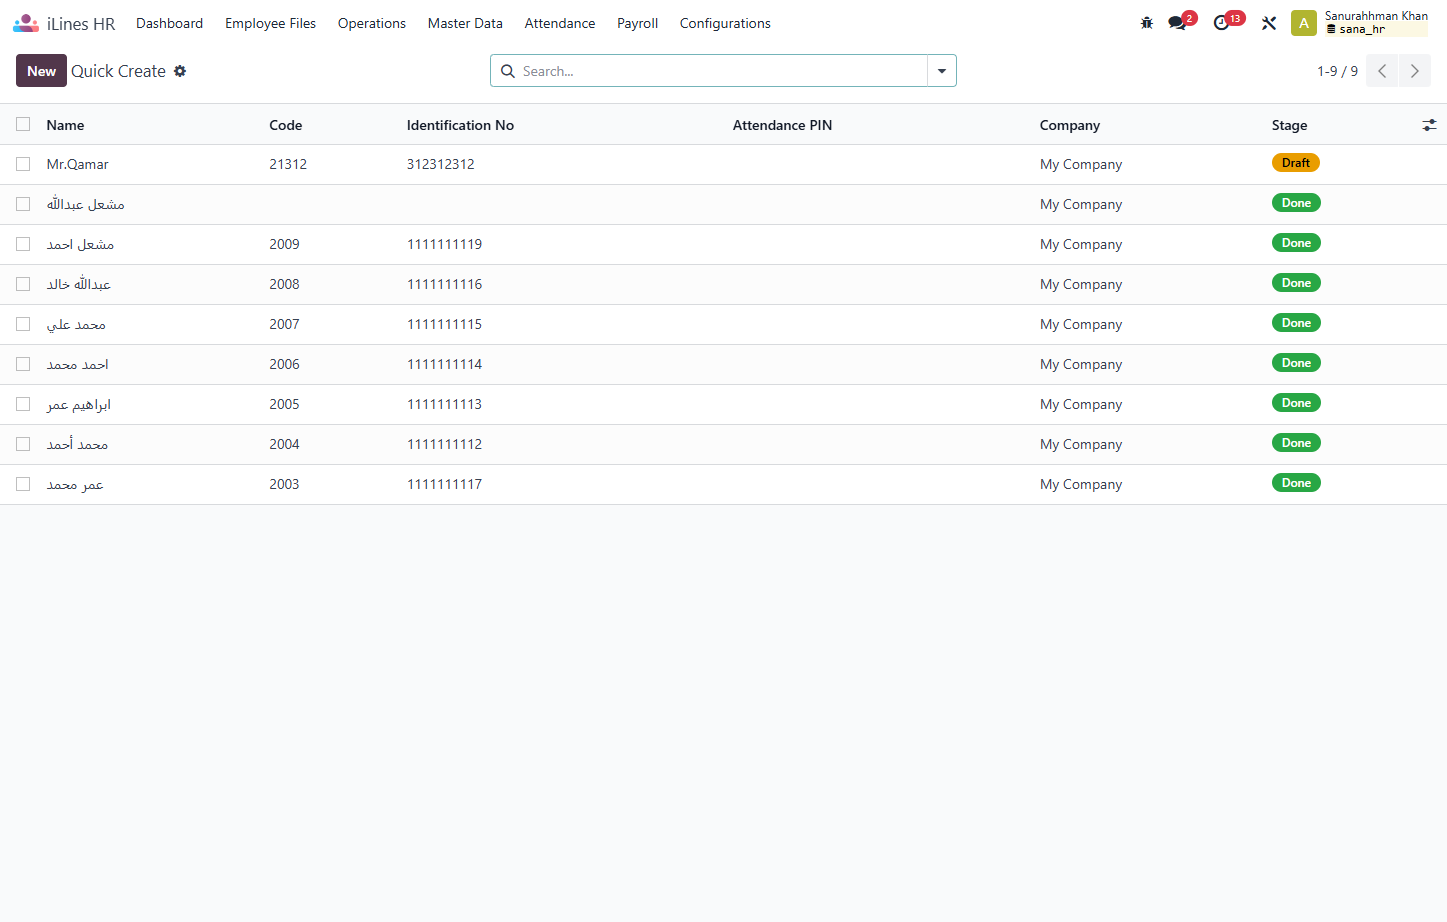
Task: Sort by Company column header
Action: 1069,125
